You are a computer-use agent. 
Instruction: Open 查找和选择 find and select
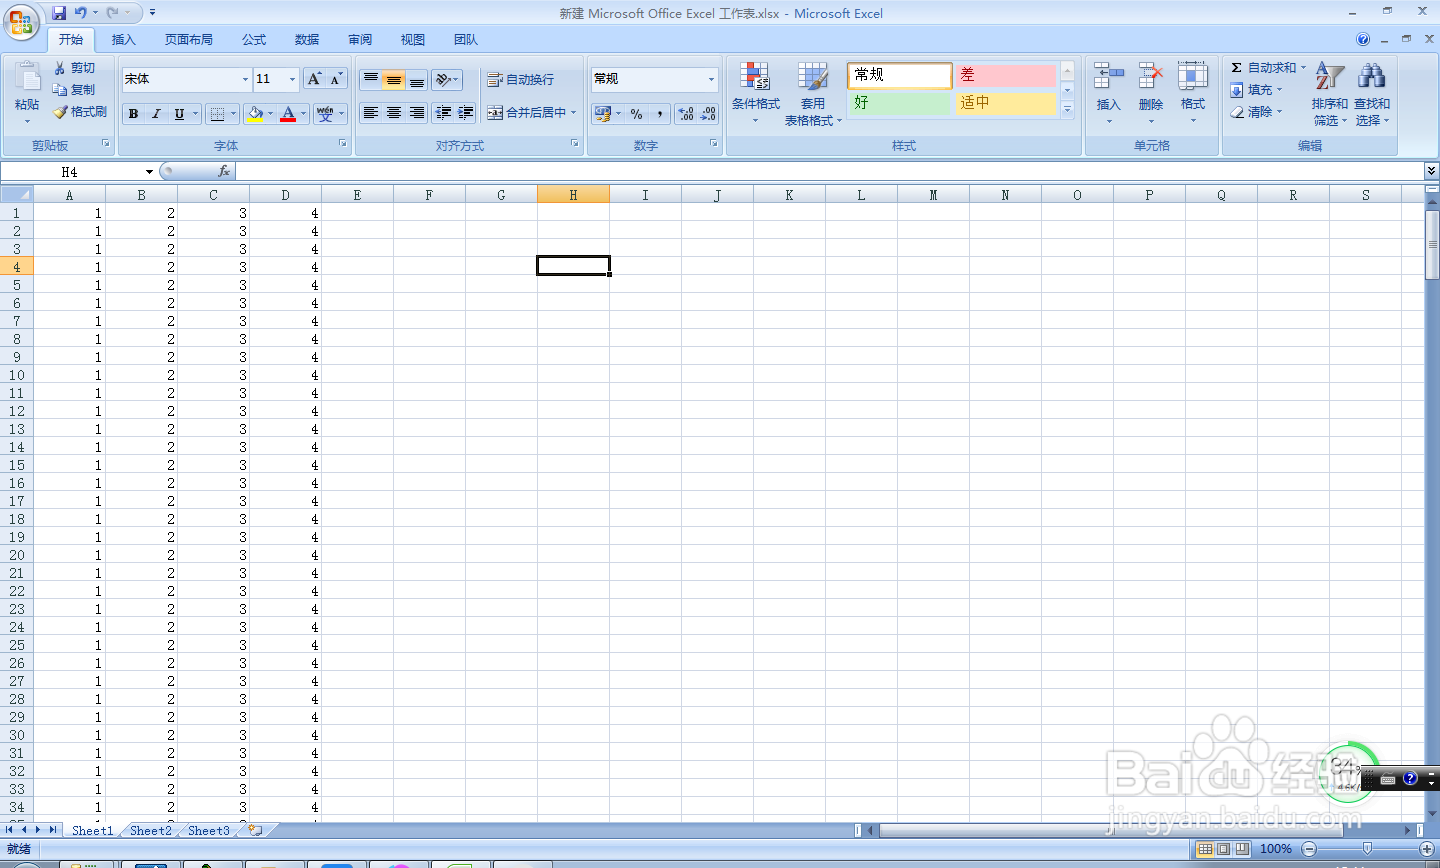(1372, 92)
